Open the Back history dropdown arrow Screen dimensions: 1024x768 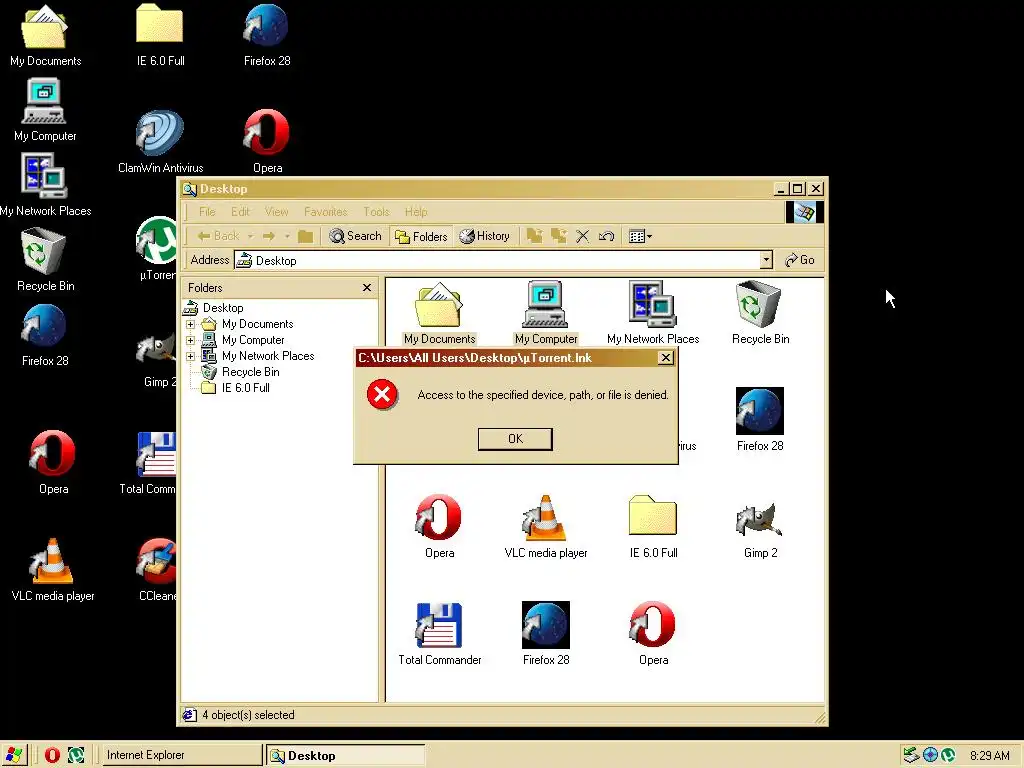coord(250,236)
